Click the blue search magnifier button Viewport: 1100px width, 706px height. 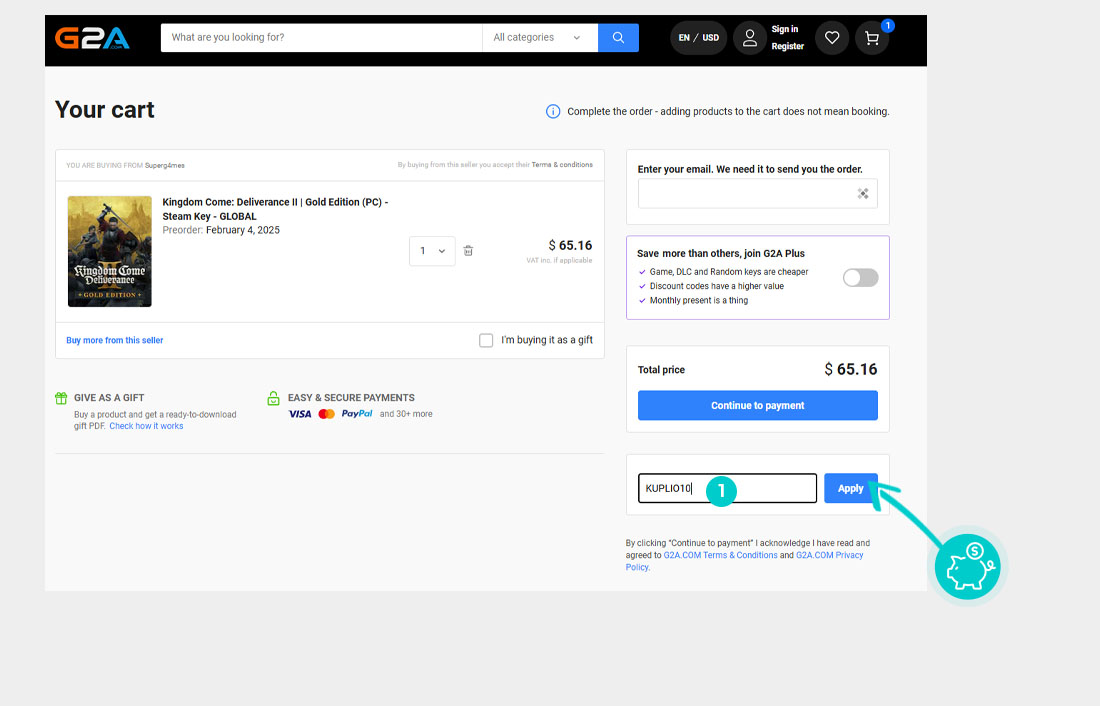(618, 38)
